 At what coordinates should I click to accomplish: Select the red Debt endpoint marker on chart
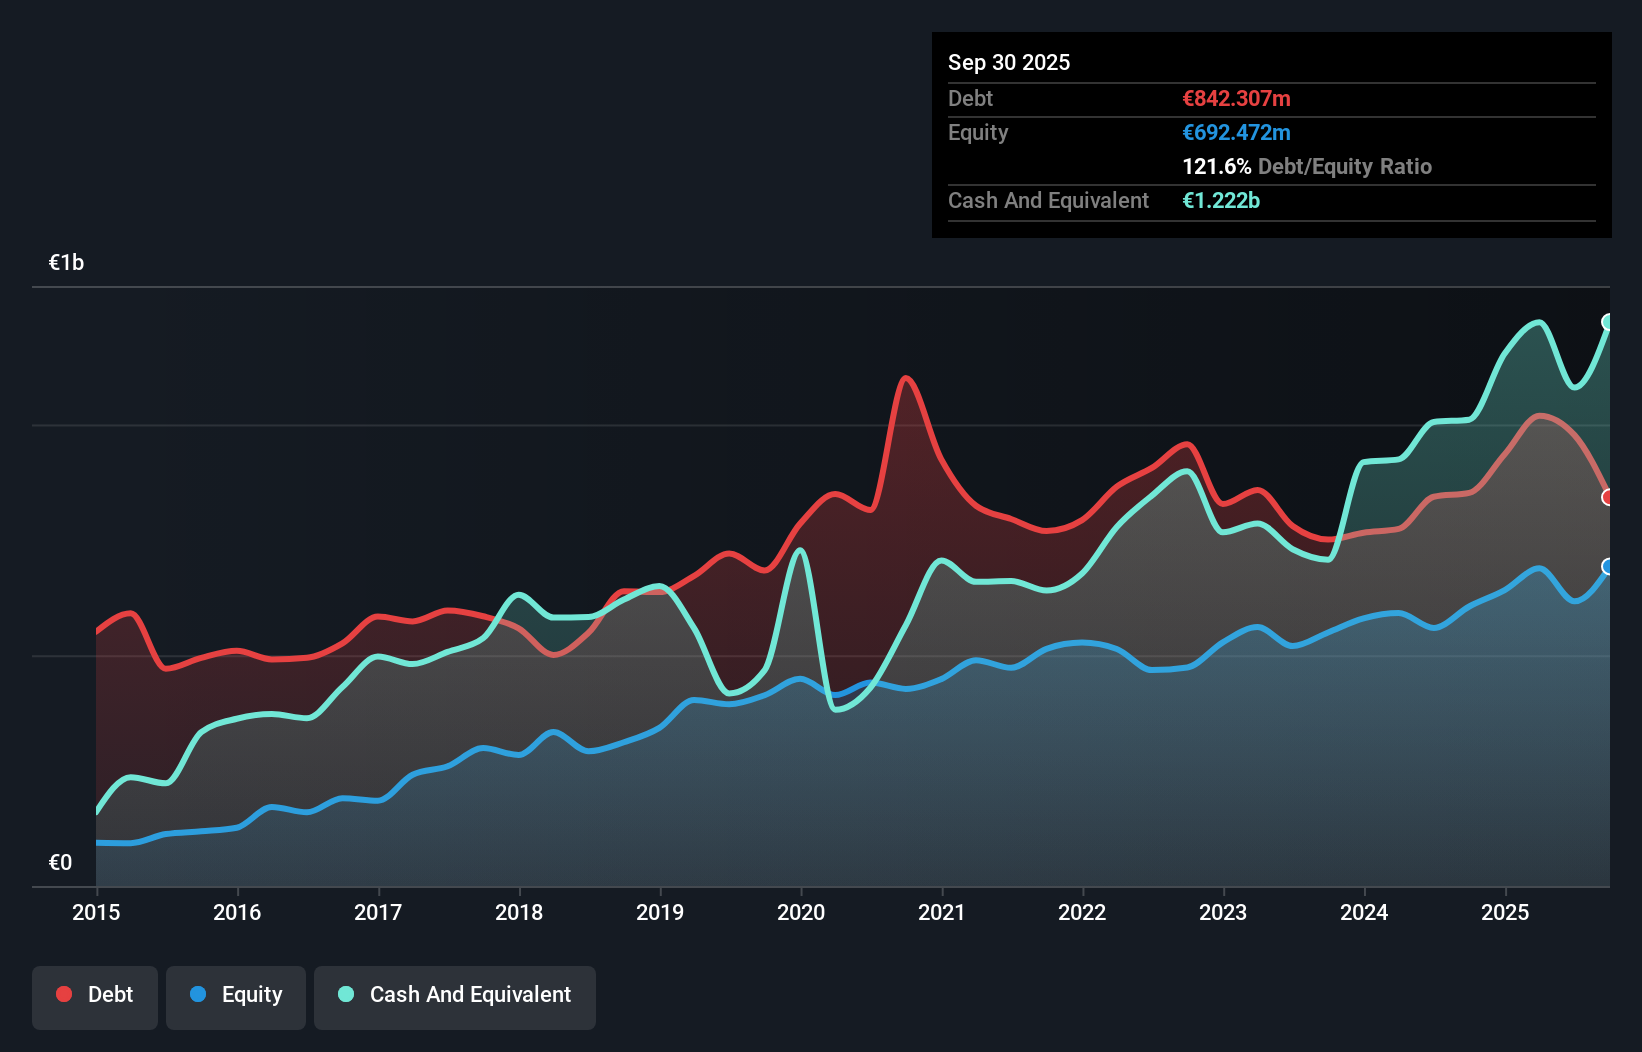pyautogui.click(x=1609, y=497)
